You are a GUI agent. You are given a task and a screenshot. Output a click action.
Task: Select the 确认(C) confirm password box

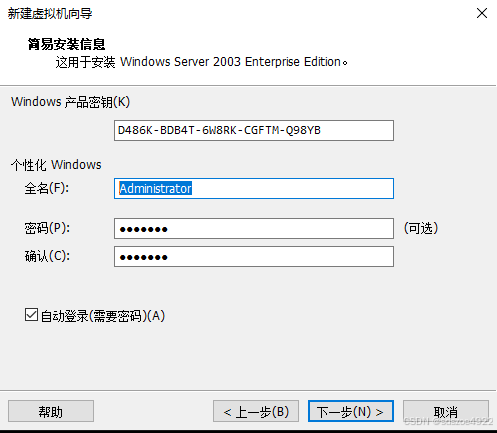tap(254, 256)
